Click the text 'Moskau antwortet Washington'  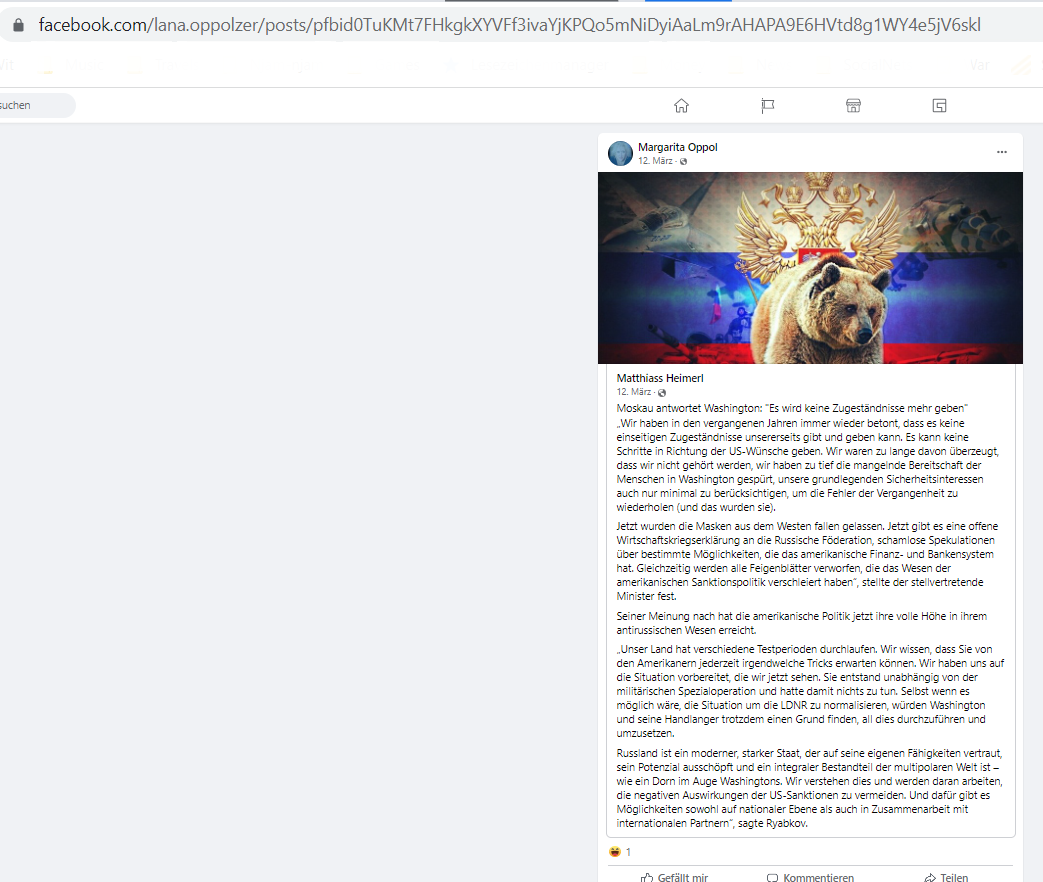click(688, 408)
